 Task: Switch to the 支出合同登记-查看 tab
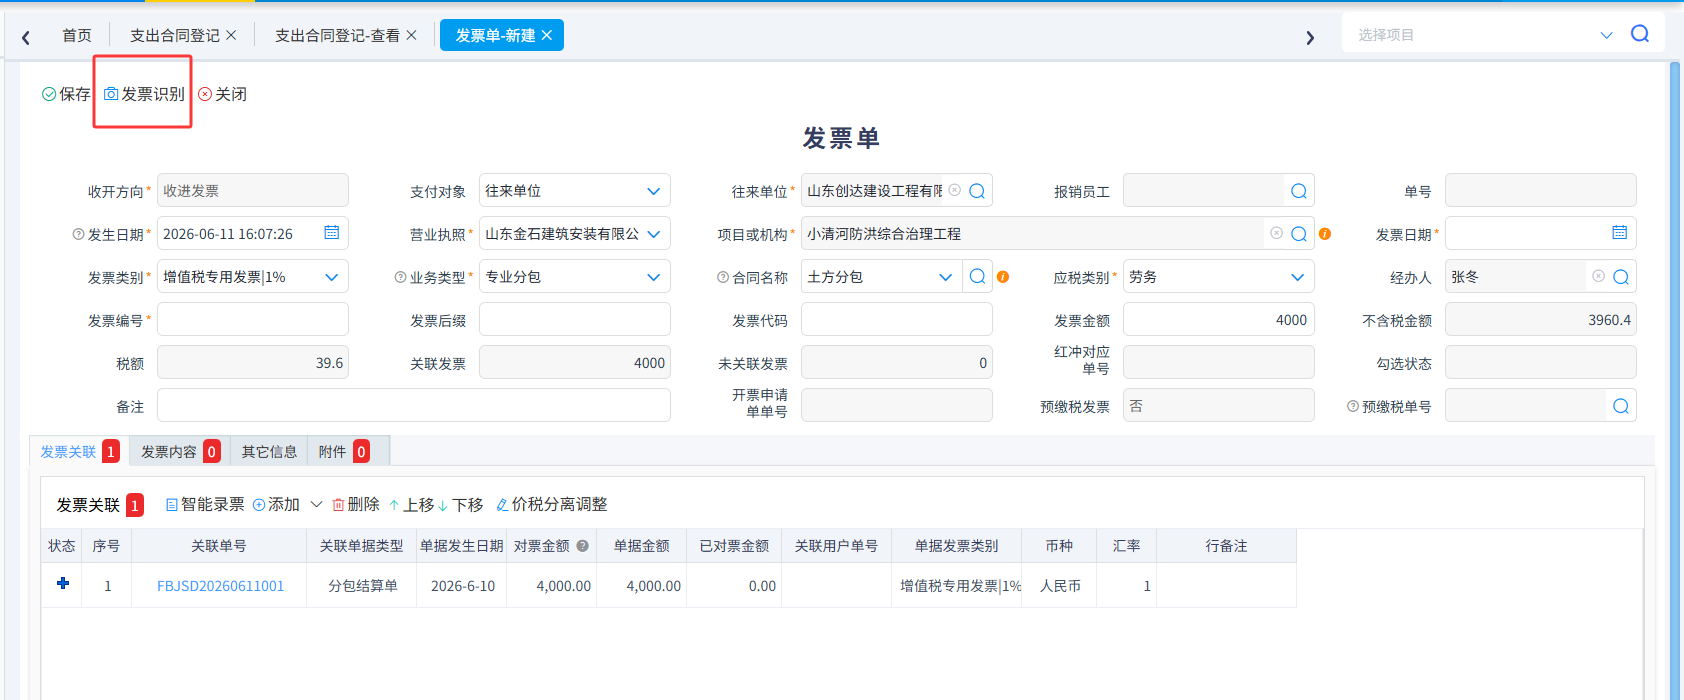(x=337, y=35)
